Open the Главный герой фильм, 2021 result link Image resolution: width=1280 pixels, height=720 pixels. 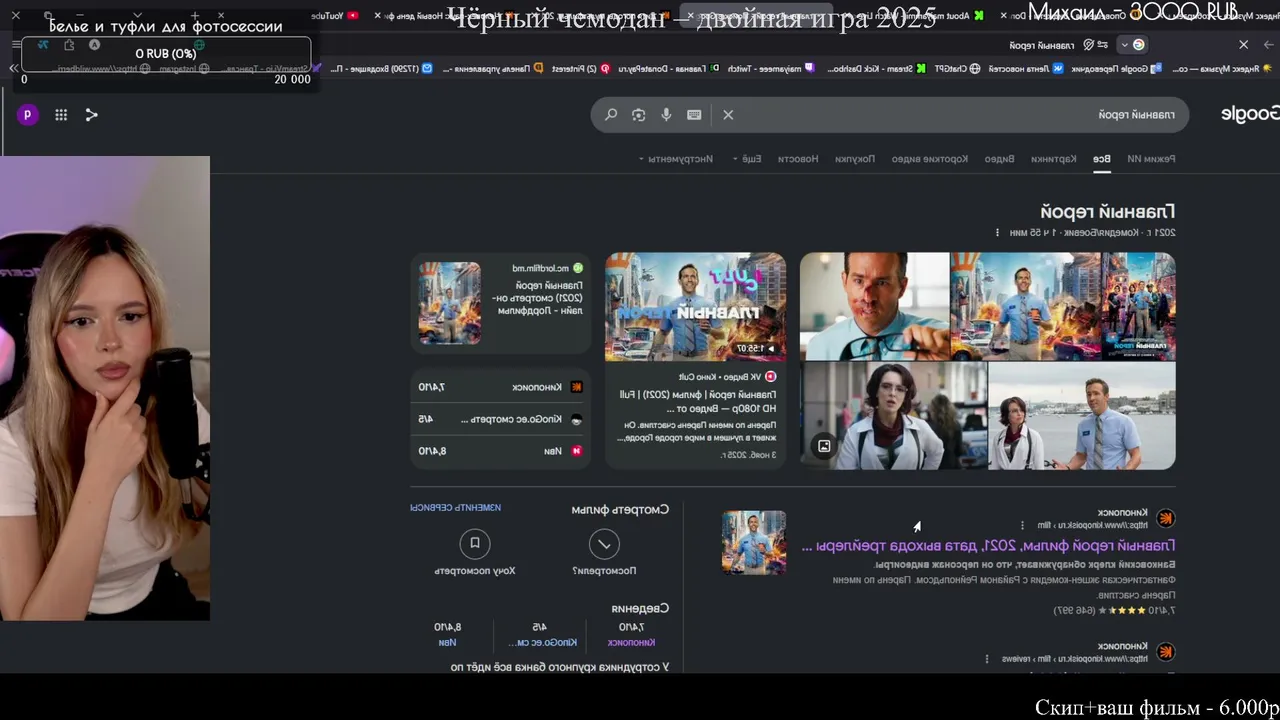(x=988, y=546)
